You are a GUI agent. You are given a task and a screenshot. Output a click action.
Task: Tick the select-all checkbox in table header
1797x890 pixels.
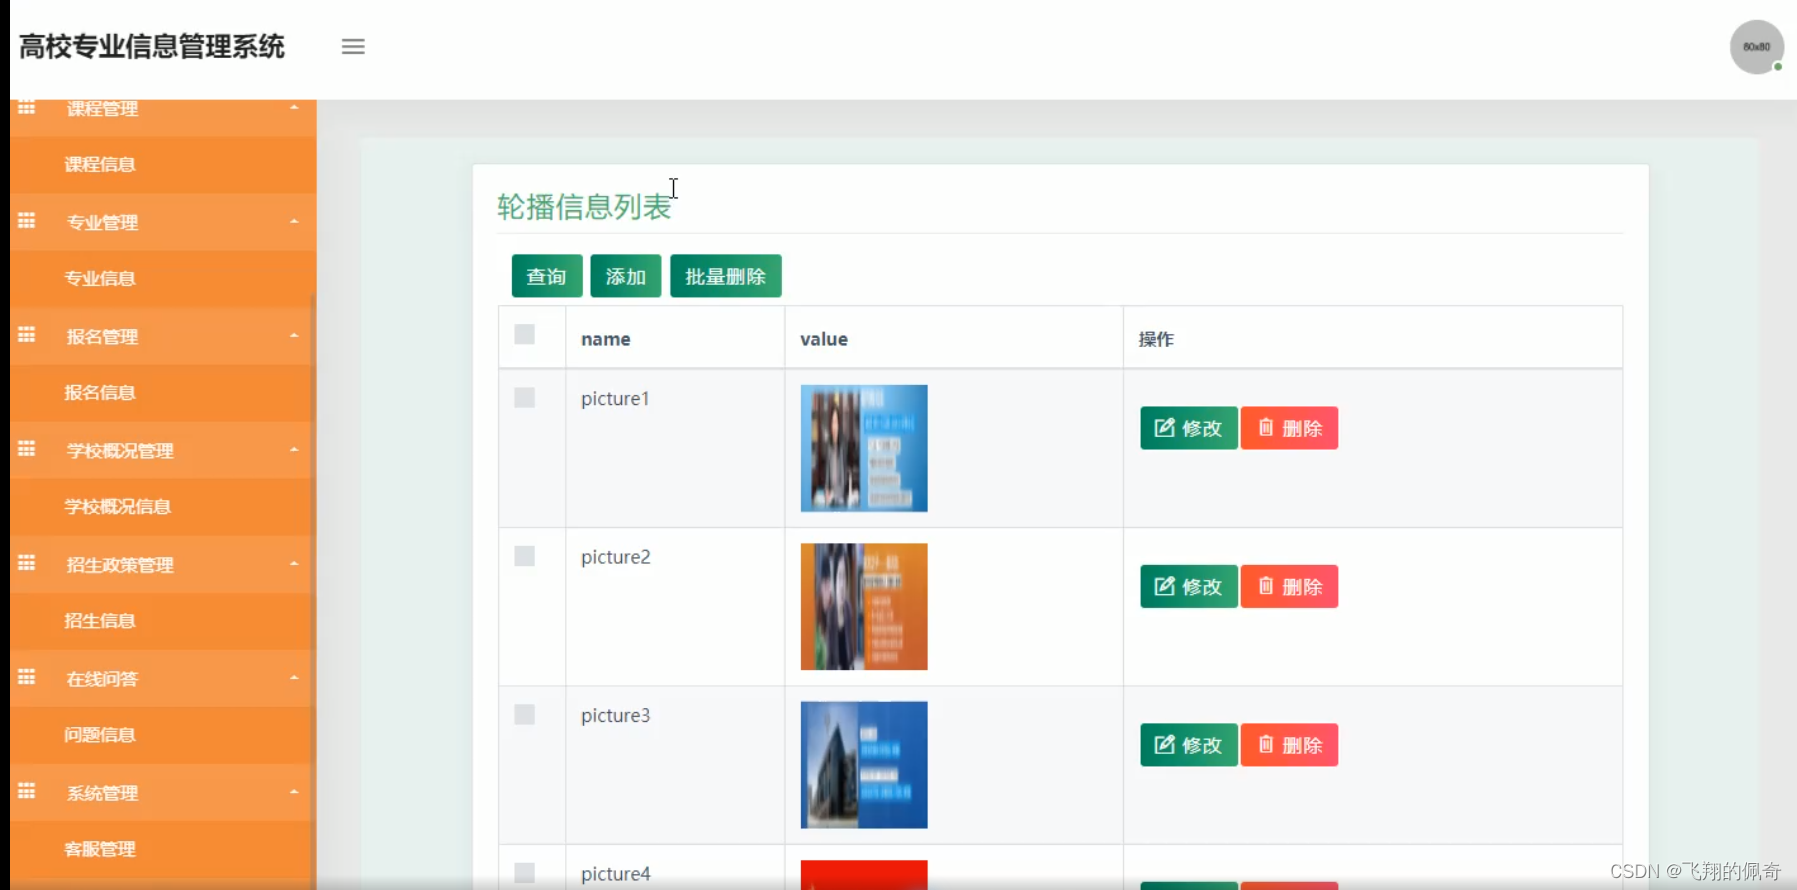[524, 334]
